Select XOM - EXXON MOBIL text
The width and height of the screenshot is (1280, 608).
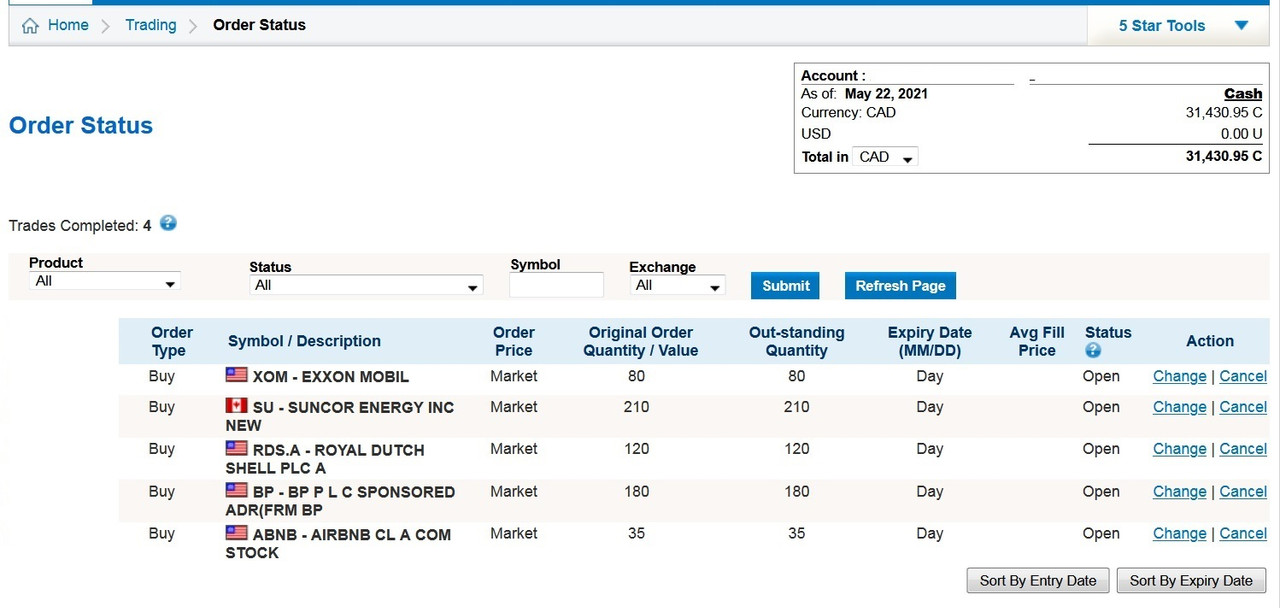331,377
